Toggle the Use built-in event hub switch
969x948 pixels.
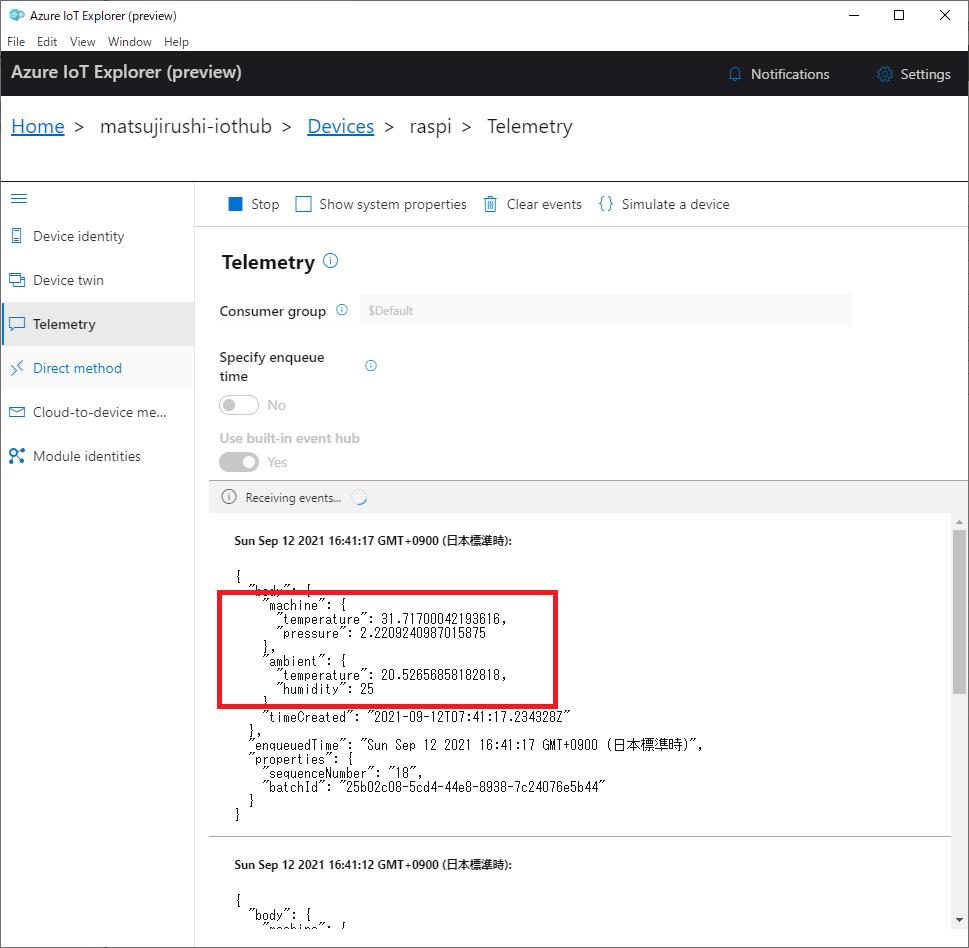pos(239,462)
